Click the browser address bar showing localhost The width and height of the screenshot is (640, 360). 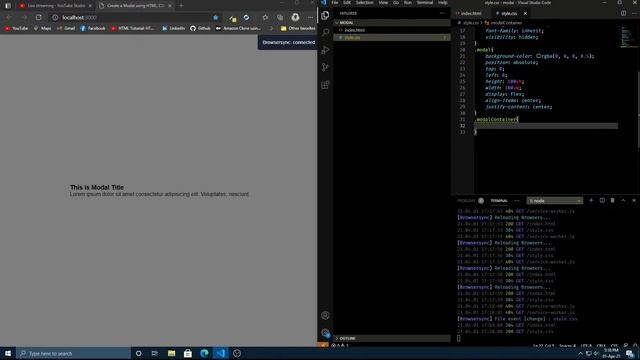click(135, 18)
